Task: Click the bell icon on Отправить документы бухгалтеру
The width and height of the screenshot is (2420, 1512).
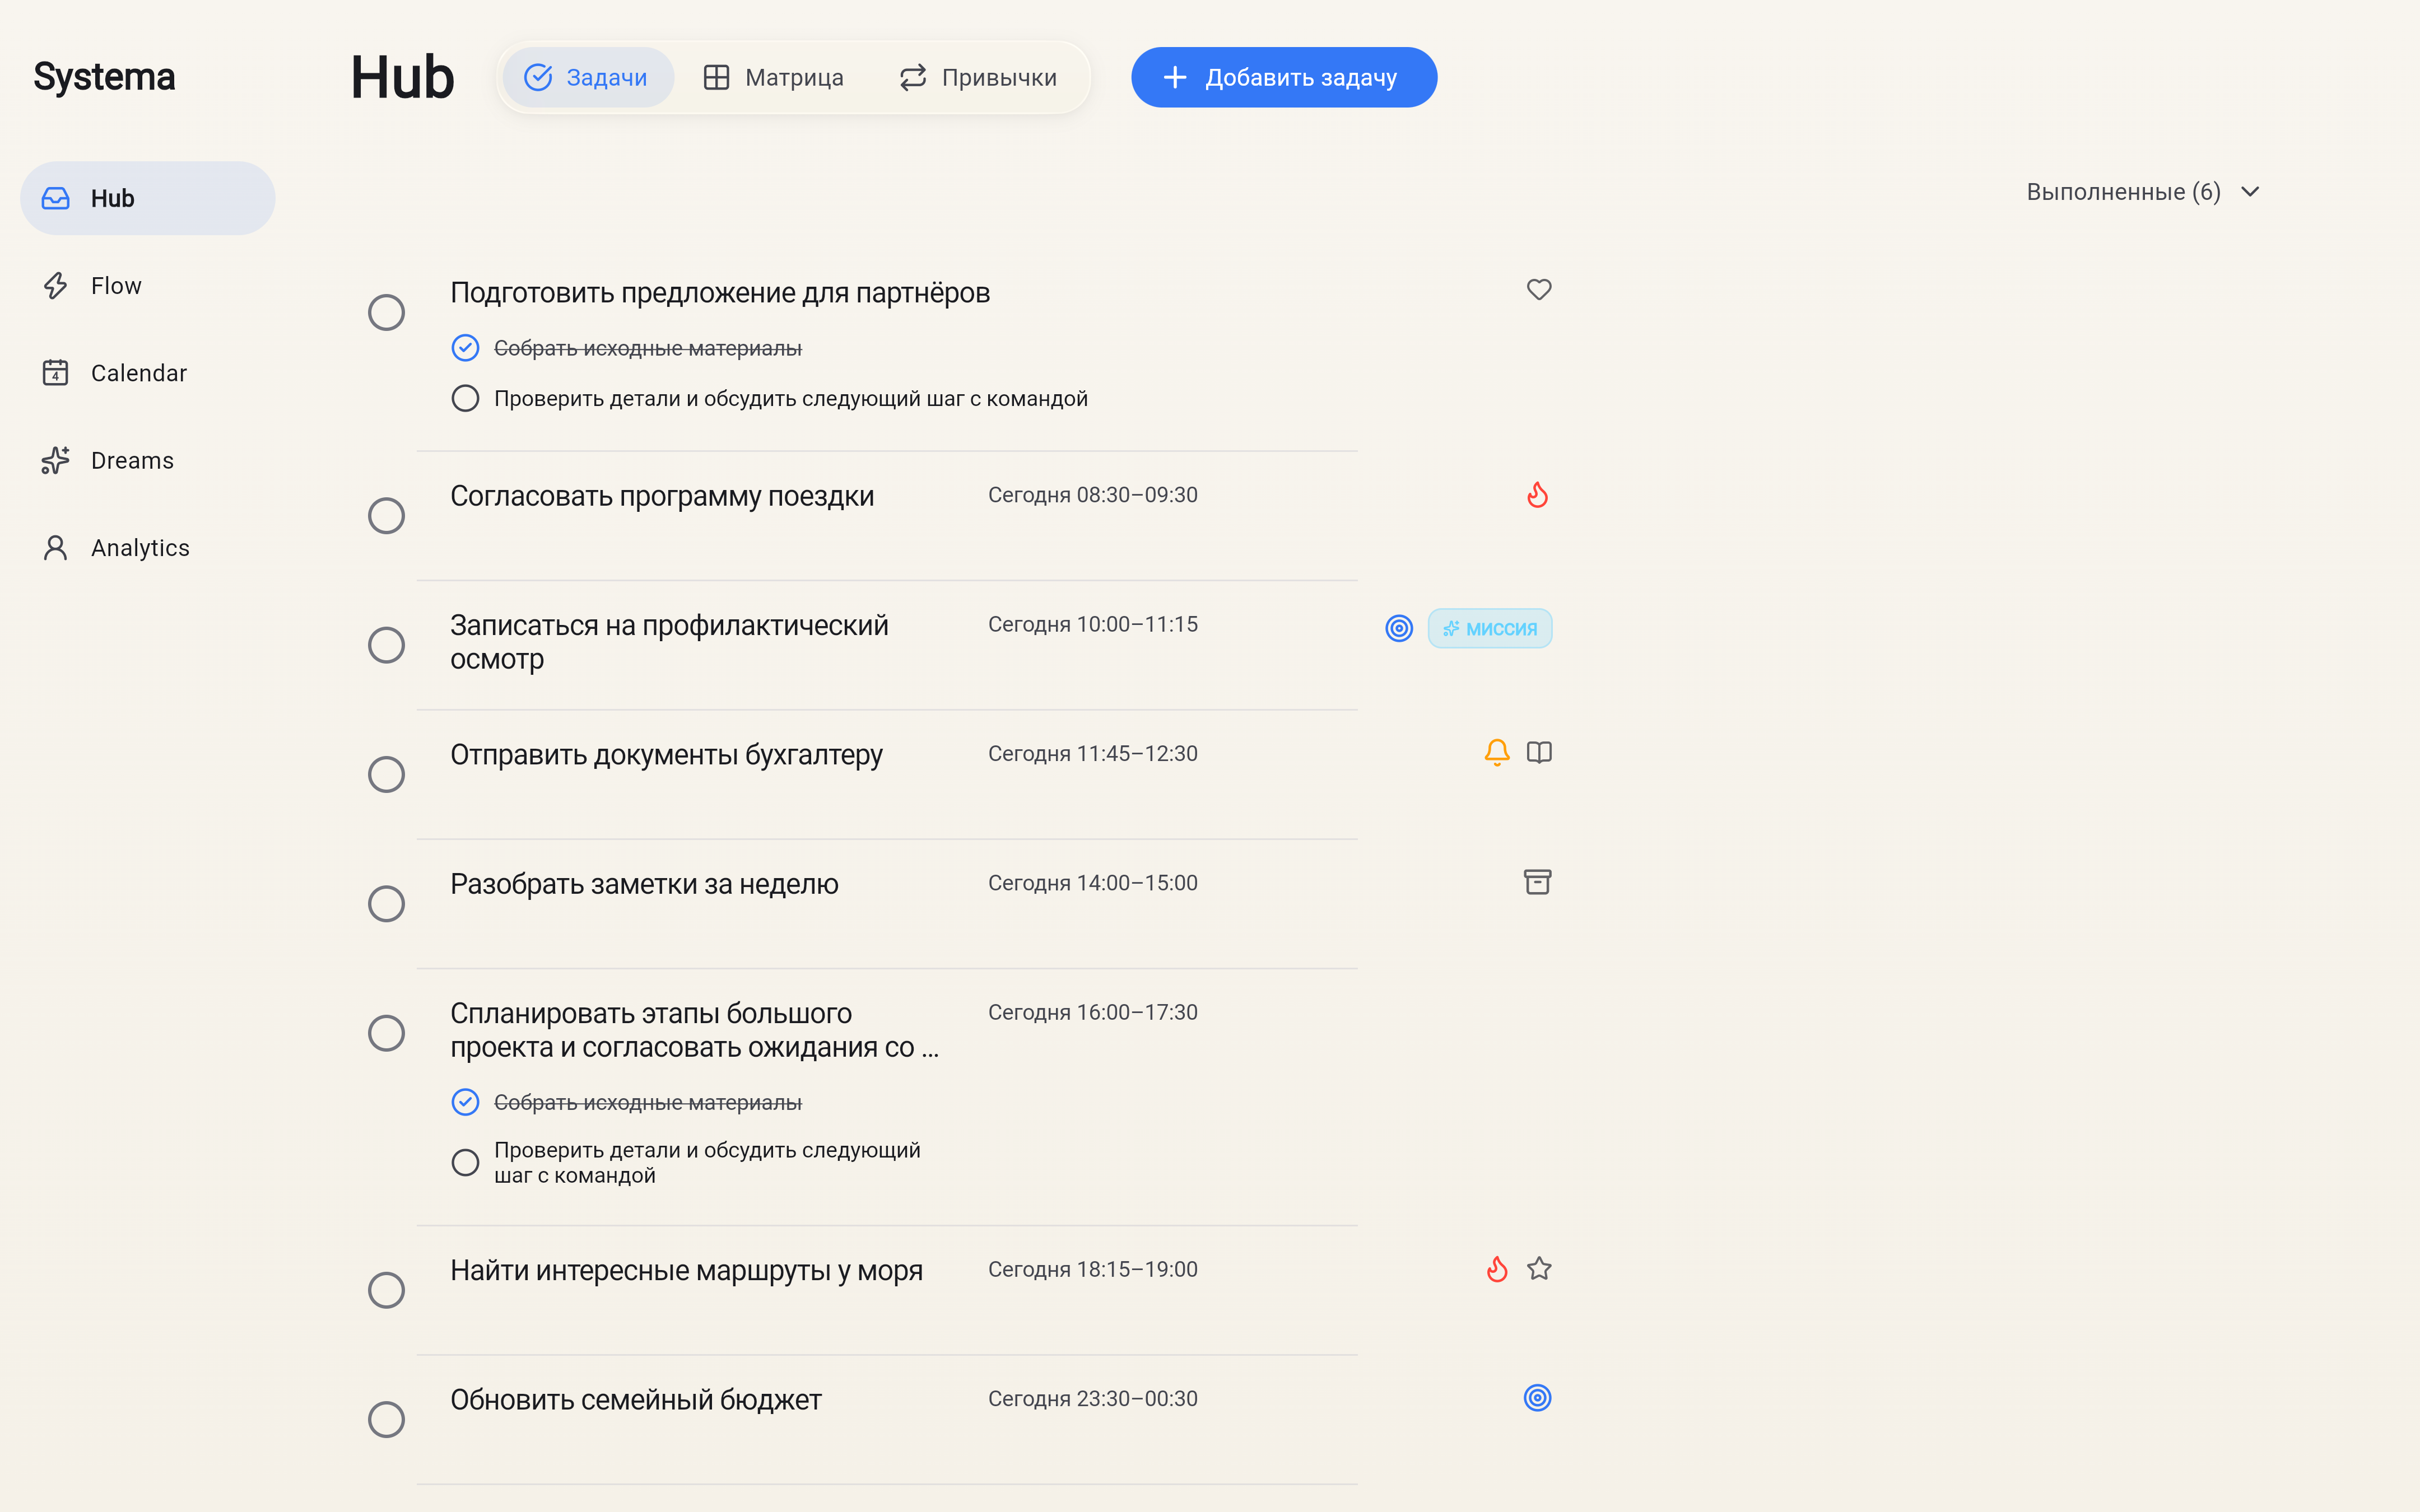Action: tap(1497, 752)
